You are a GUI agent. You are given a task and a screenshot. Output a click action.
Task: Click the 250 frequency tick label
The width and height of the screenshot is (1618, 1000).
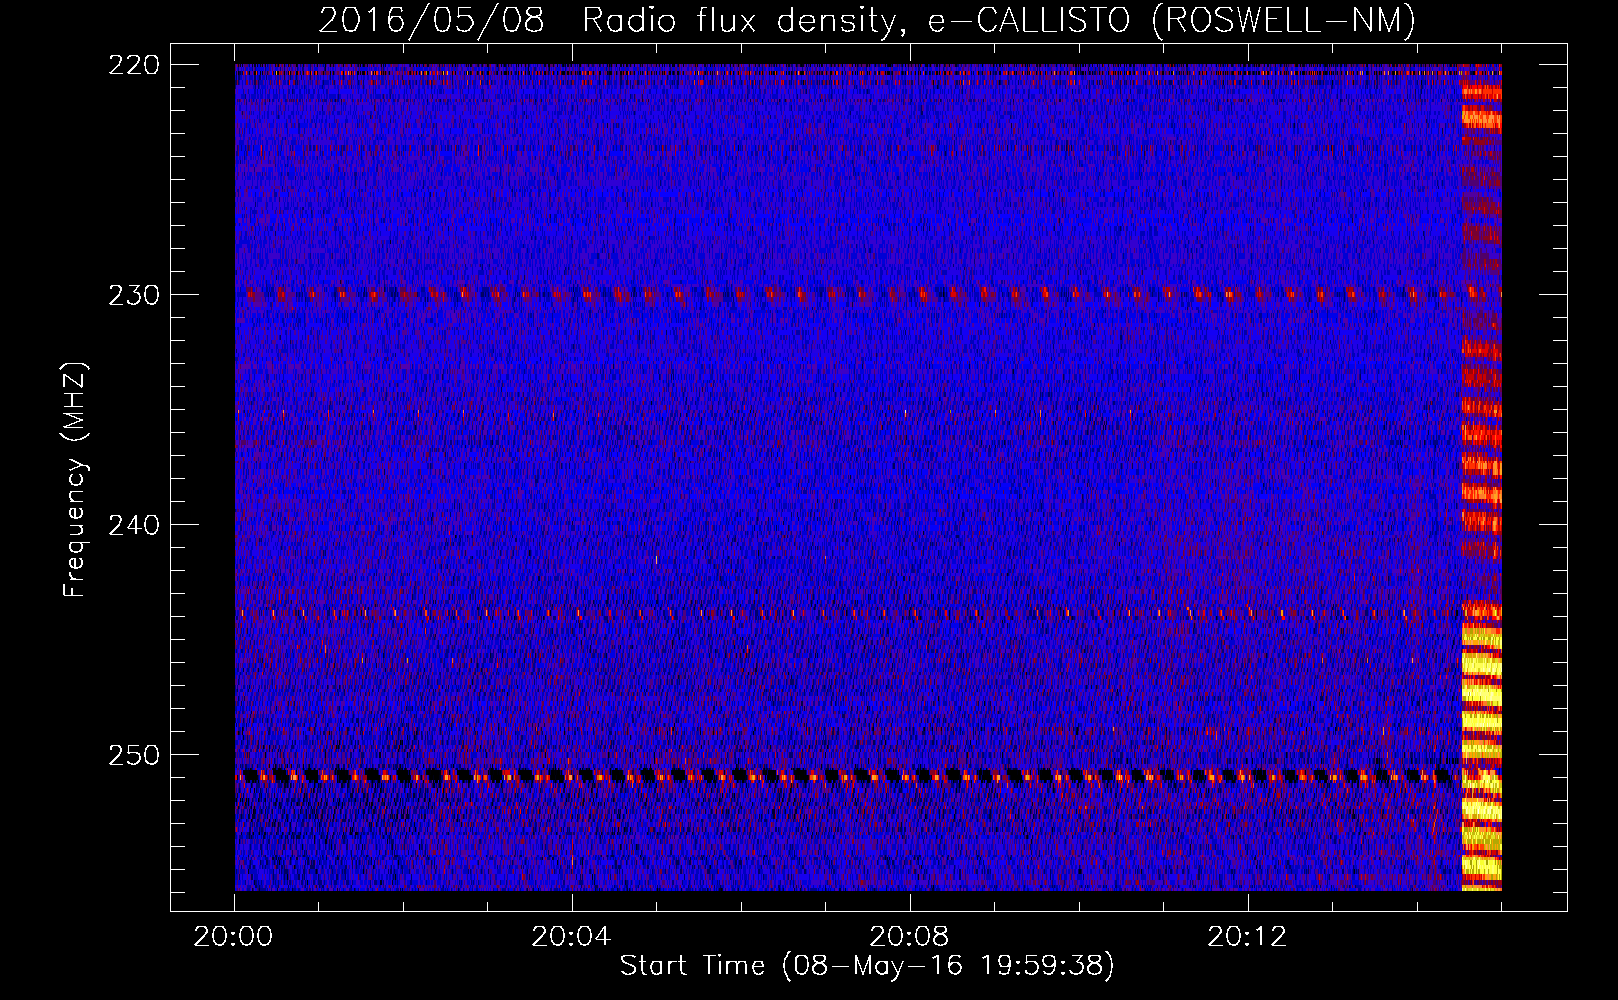pyautogui.click(x=133, y=755)
